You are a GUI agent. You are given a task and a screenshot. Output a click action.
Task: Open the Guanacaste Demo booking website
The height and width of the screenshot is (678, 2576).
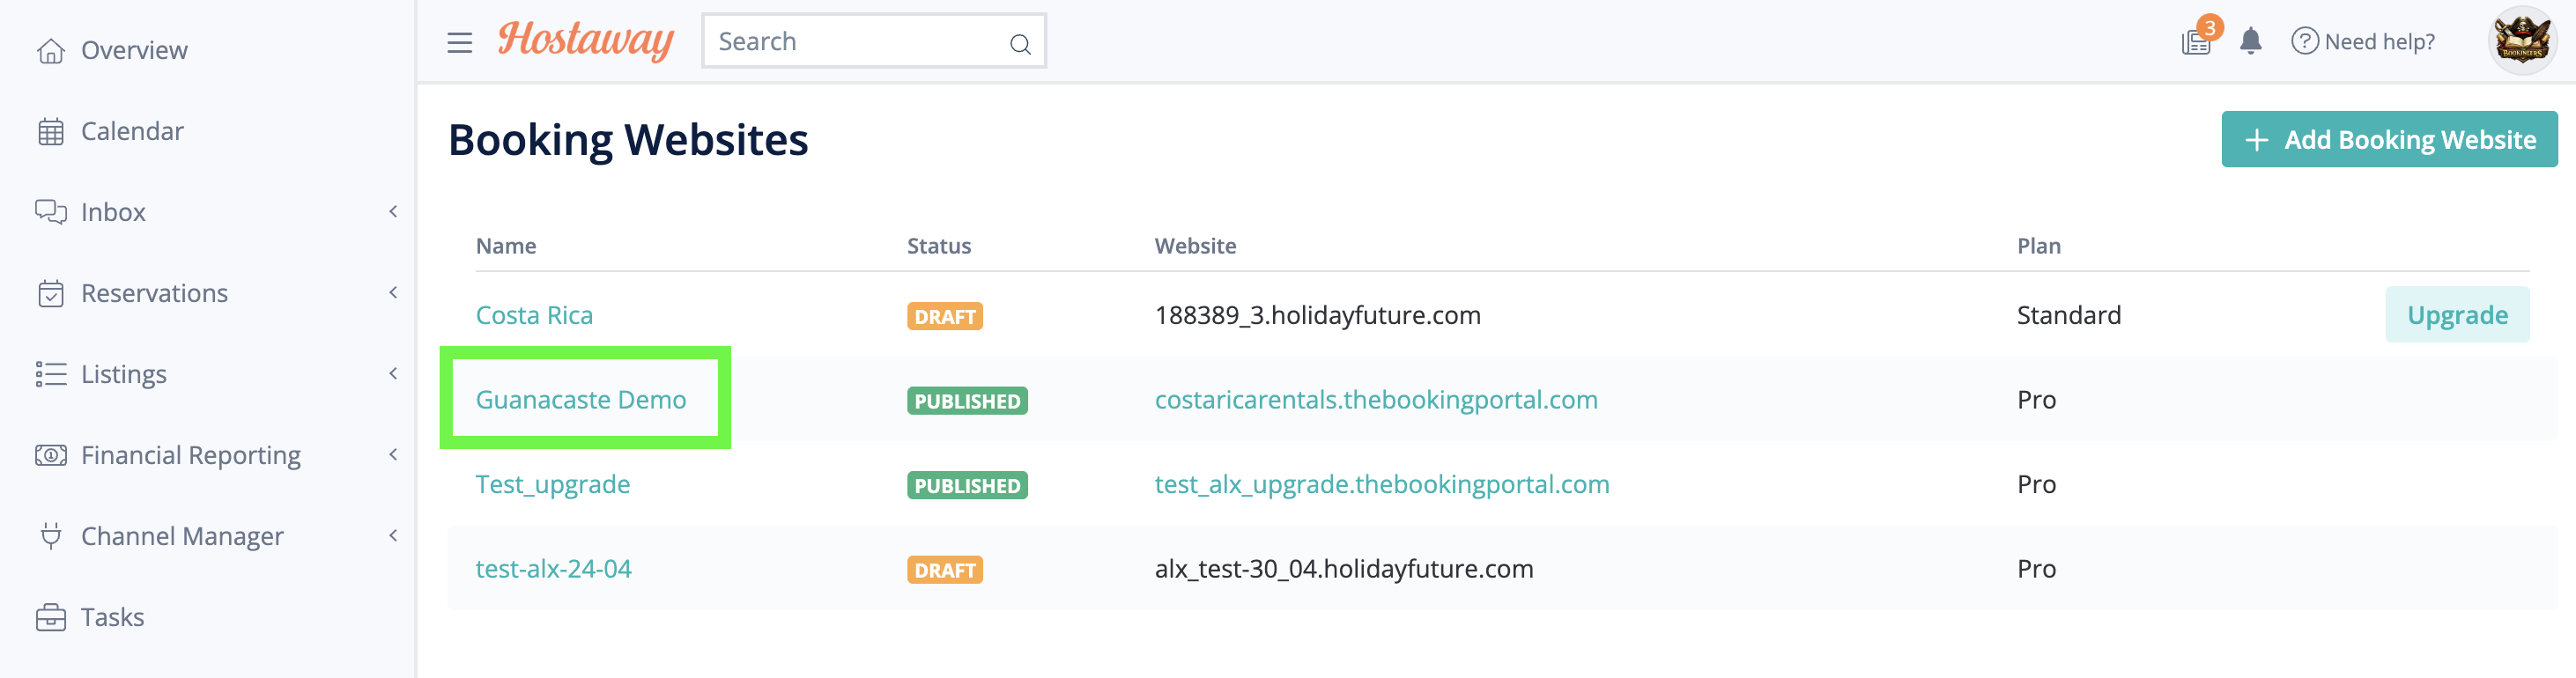[581, 400]
